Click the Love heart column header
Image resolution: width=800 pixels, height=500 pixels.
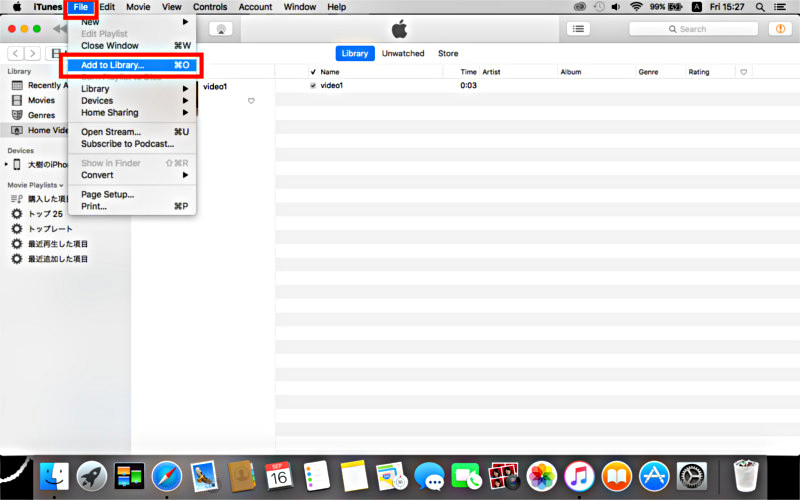tap(743, 72)
